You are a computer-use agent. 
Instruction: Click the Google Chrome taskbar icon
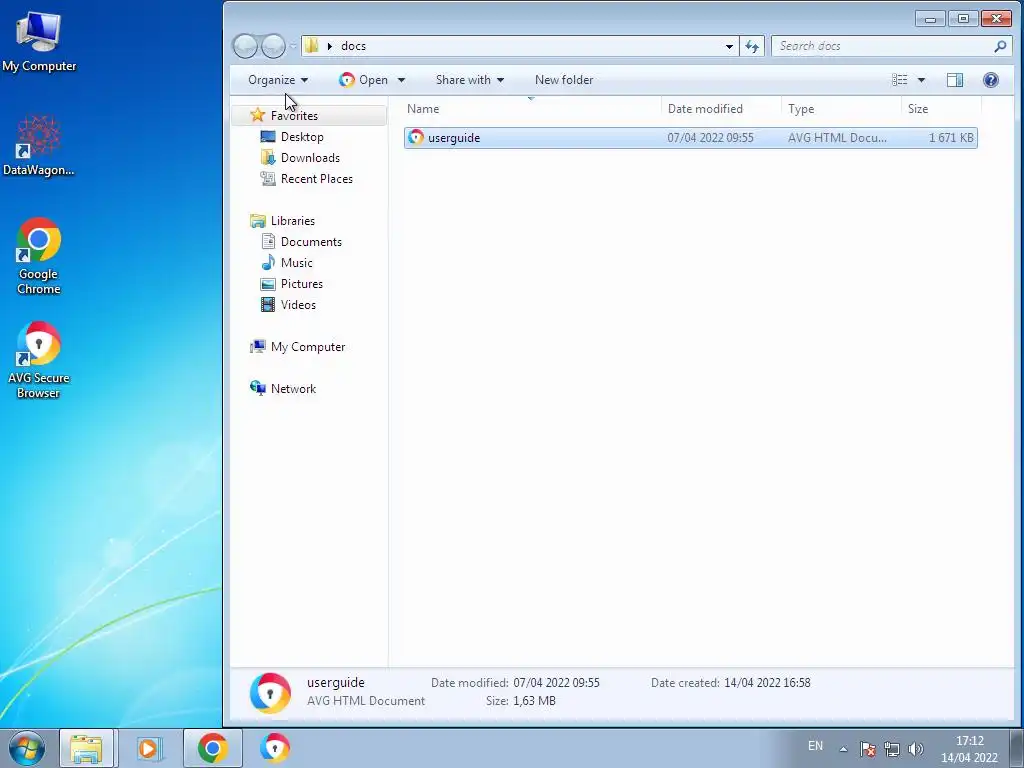212,748
